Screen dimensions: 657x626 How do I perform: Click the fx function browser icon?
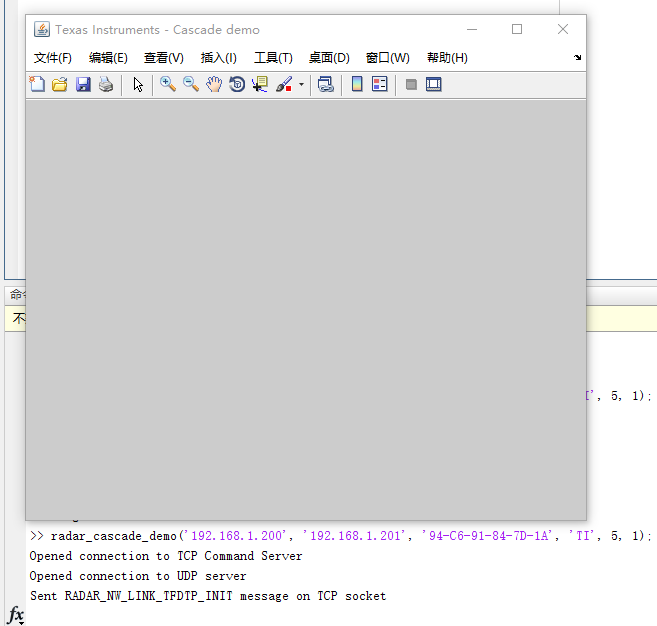(x=16, y=615)
